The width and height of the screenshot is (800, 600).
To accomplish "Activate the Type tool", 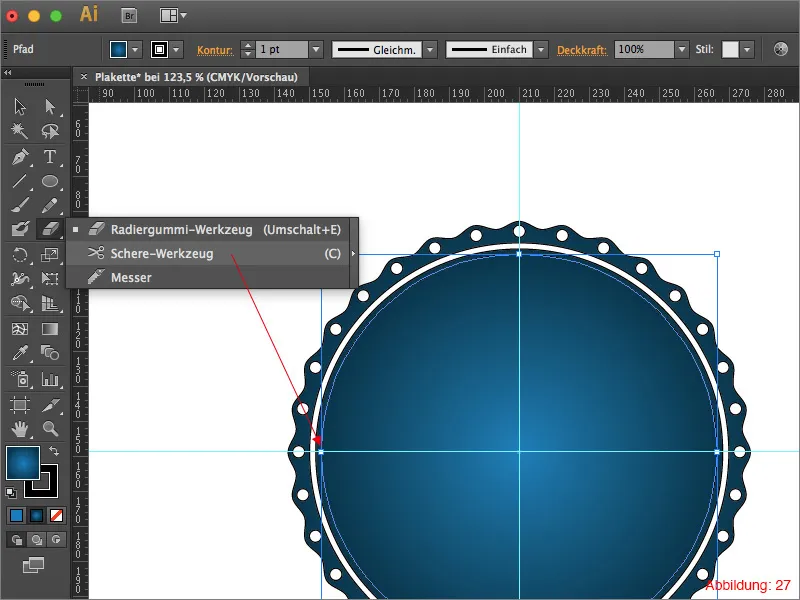I will [x=49, y=157].
